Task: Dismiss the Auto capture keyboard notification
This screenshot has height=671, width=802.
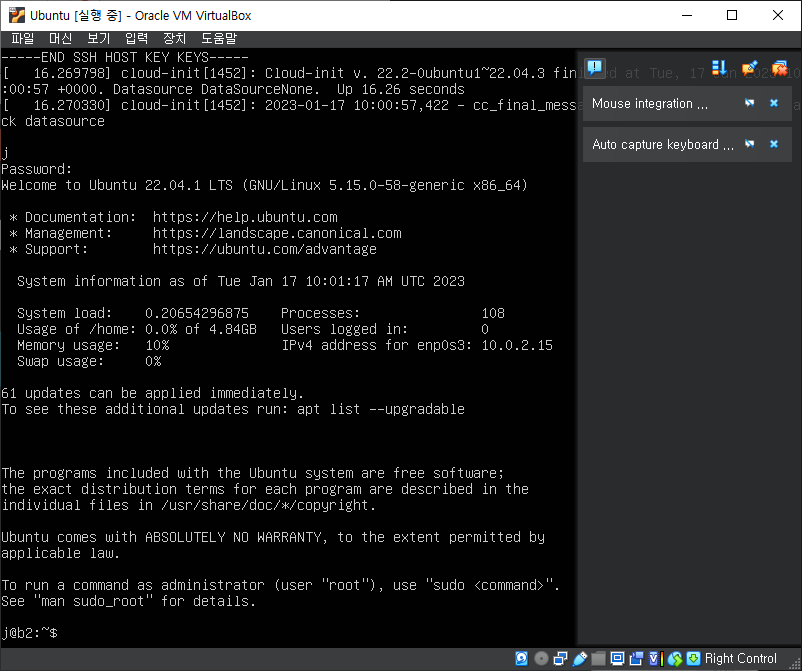Action: [x=774, y=144]
